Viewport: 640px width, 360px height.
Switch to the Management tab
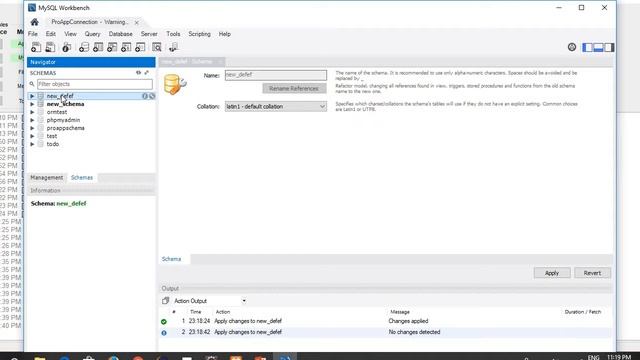[x=47, y=178]
